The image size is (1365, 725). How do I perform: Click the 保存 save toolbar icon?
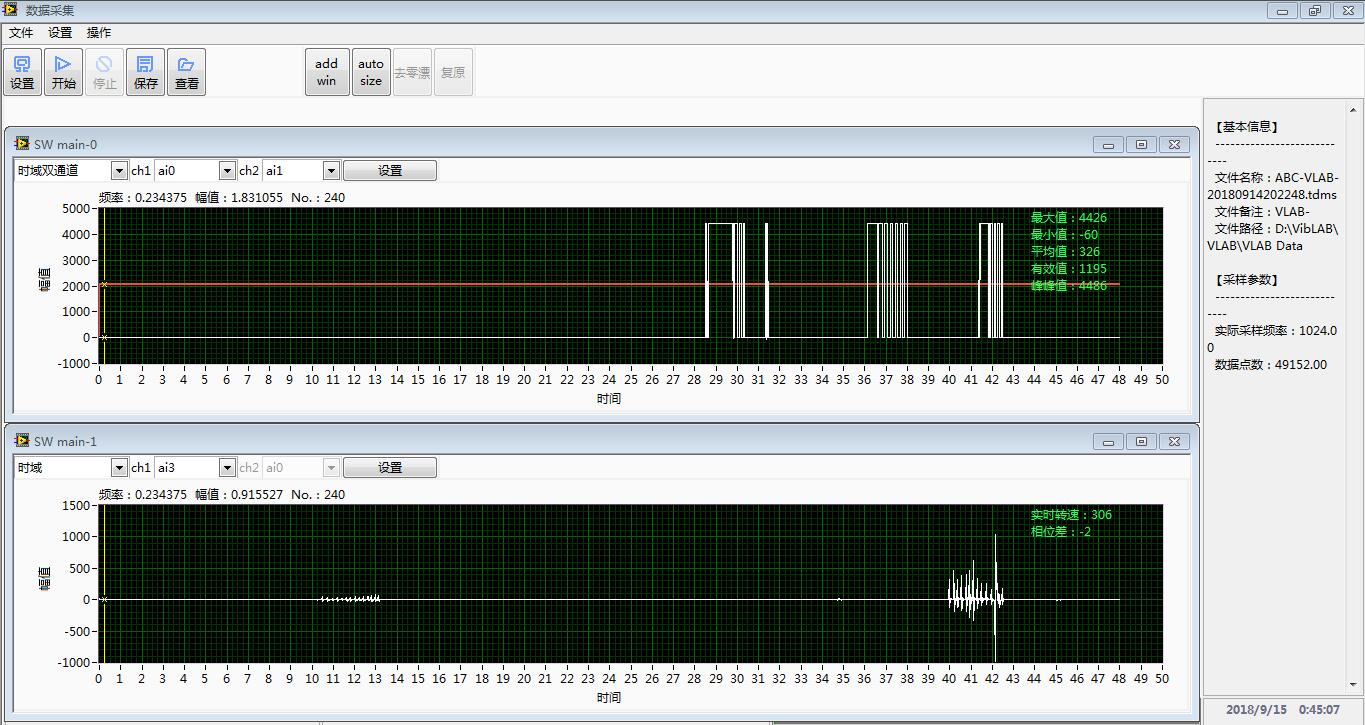[146, 72]
